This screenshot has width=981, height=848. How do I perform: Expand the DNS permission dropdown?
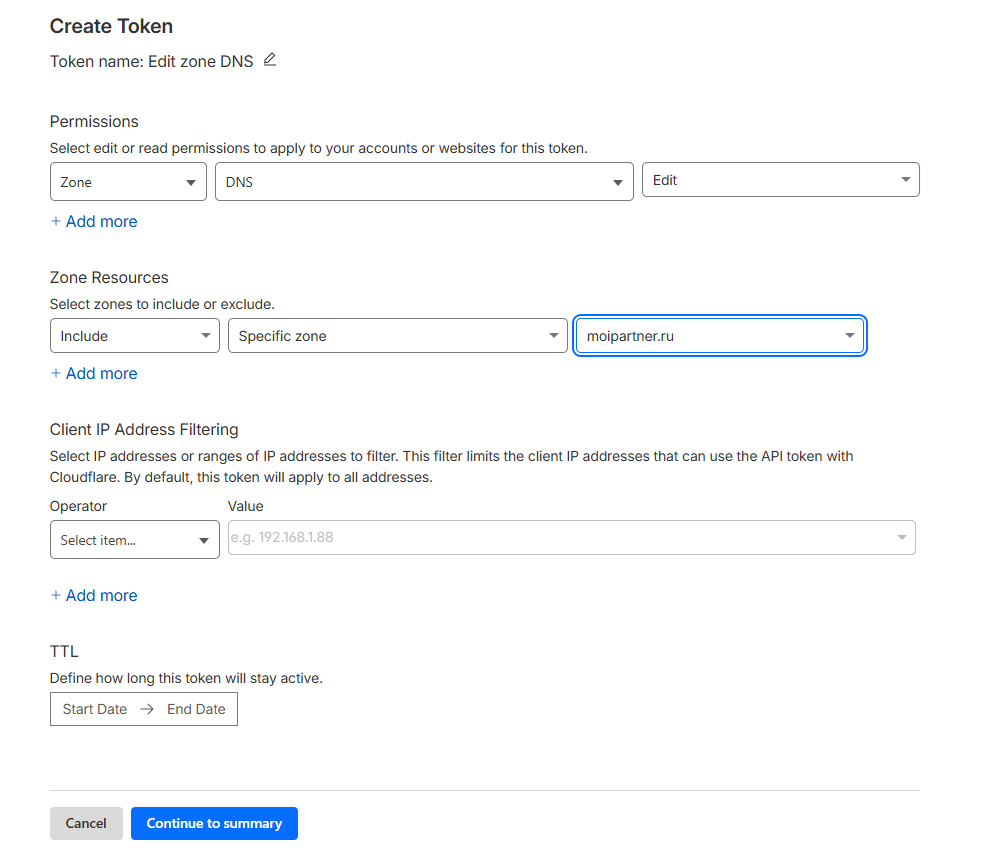[424, 182]
